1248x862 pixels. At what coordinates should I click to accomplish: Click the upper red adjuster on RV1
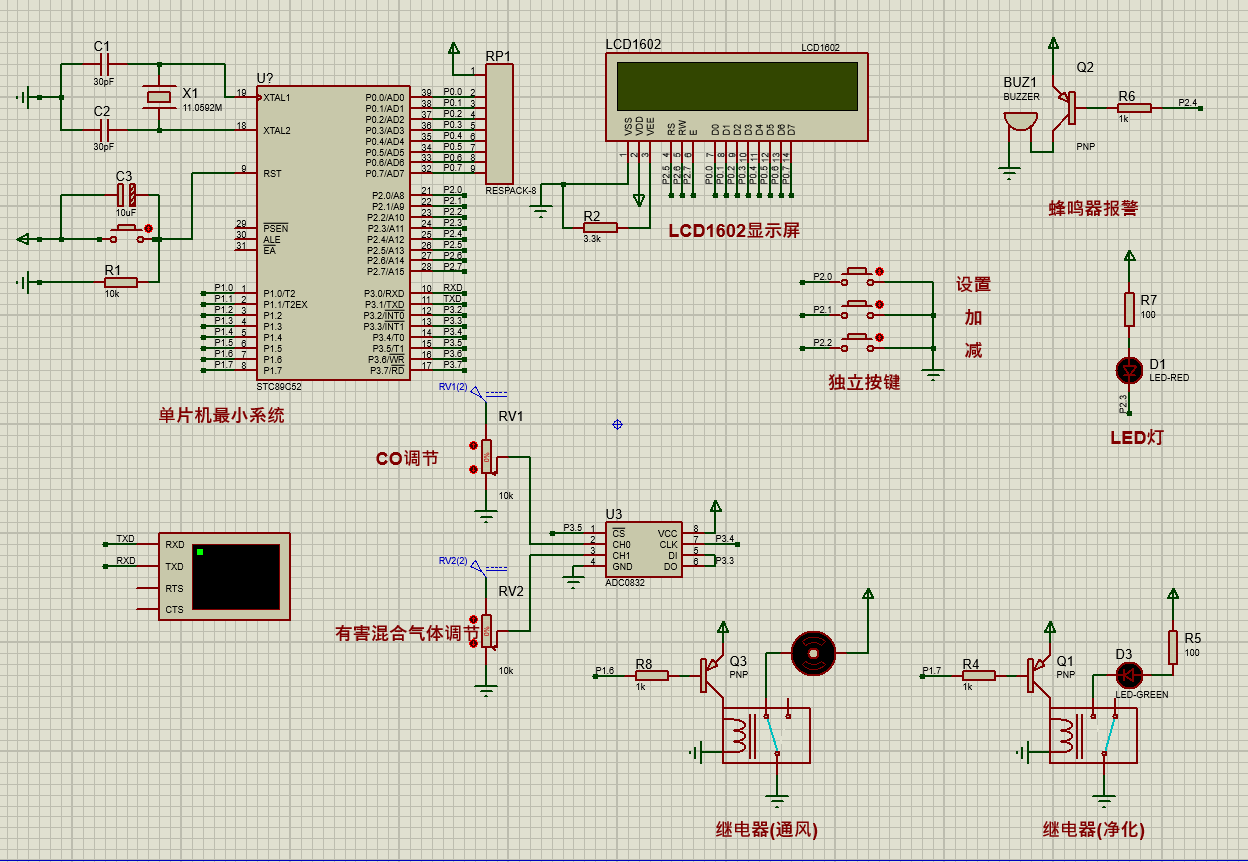(472, 444)
